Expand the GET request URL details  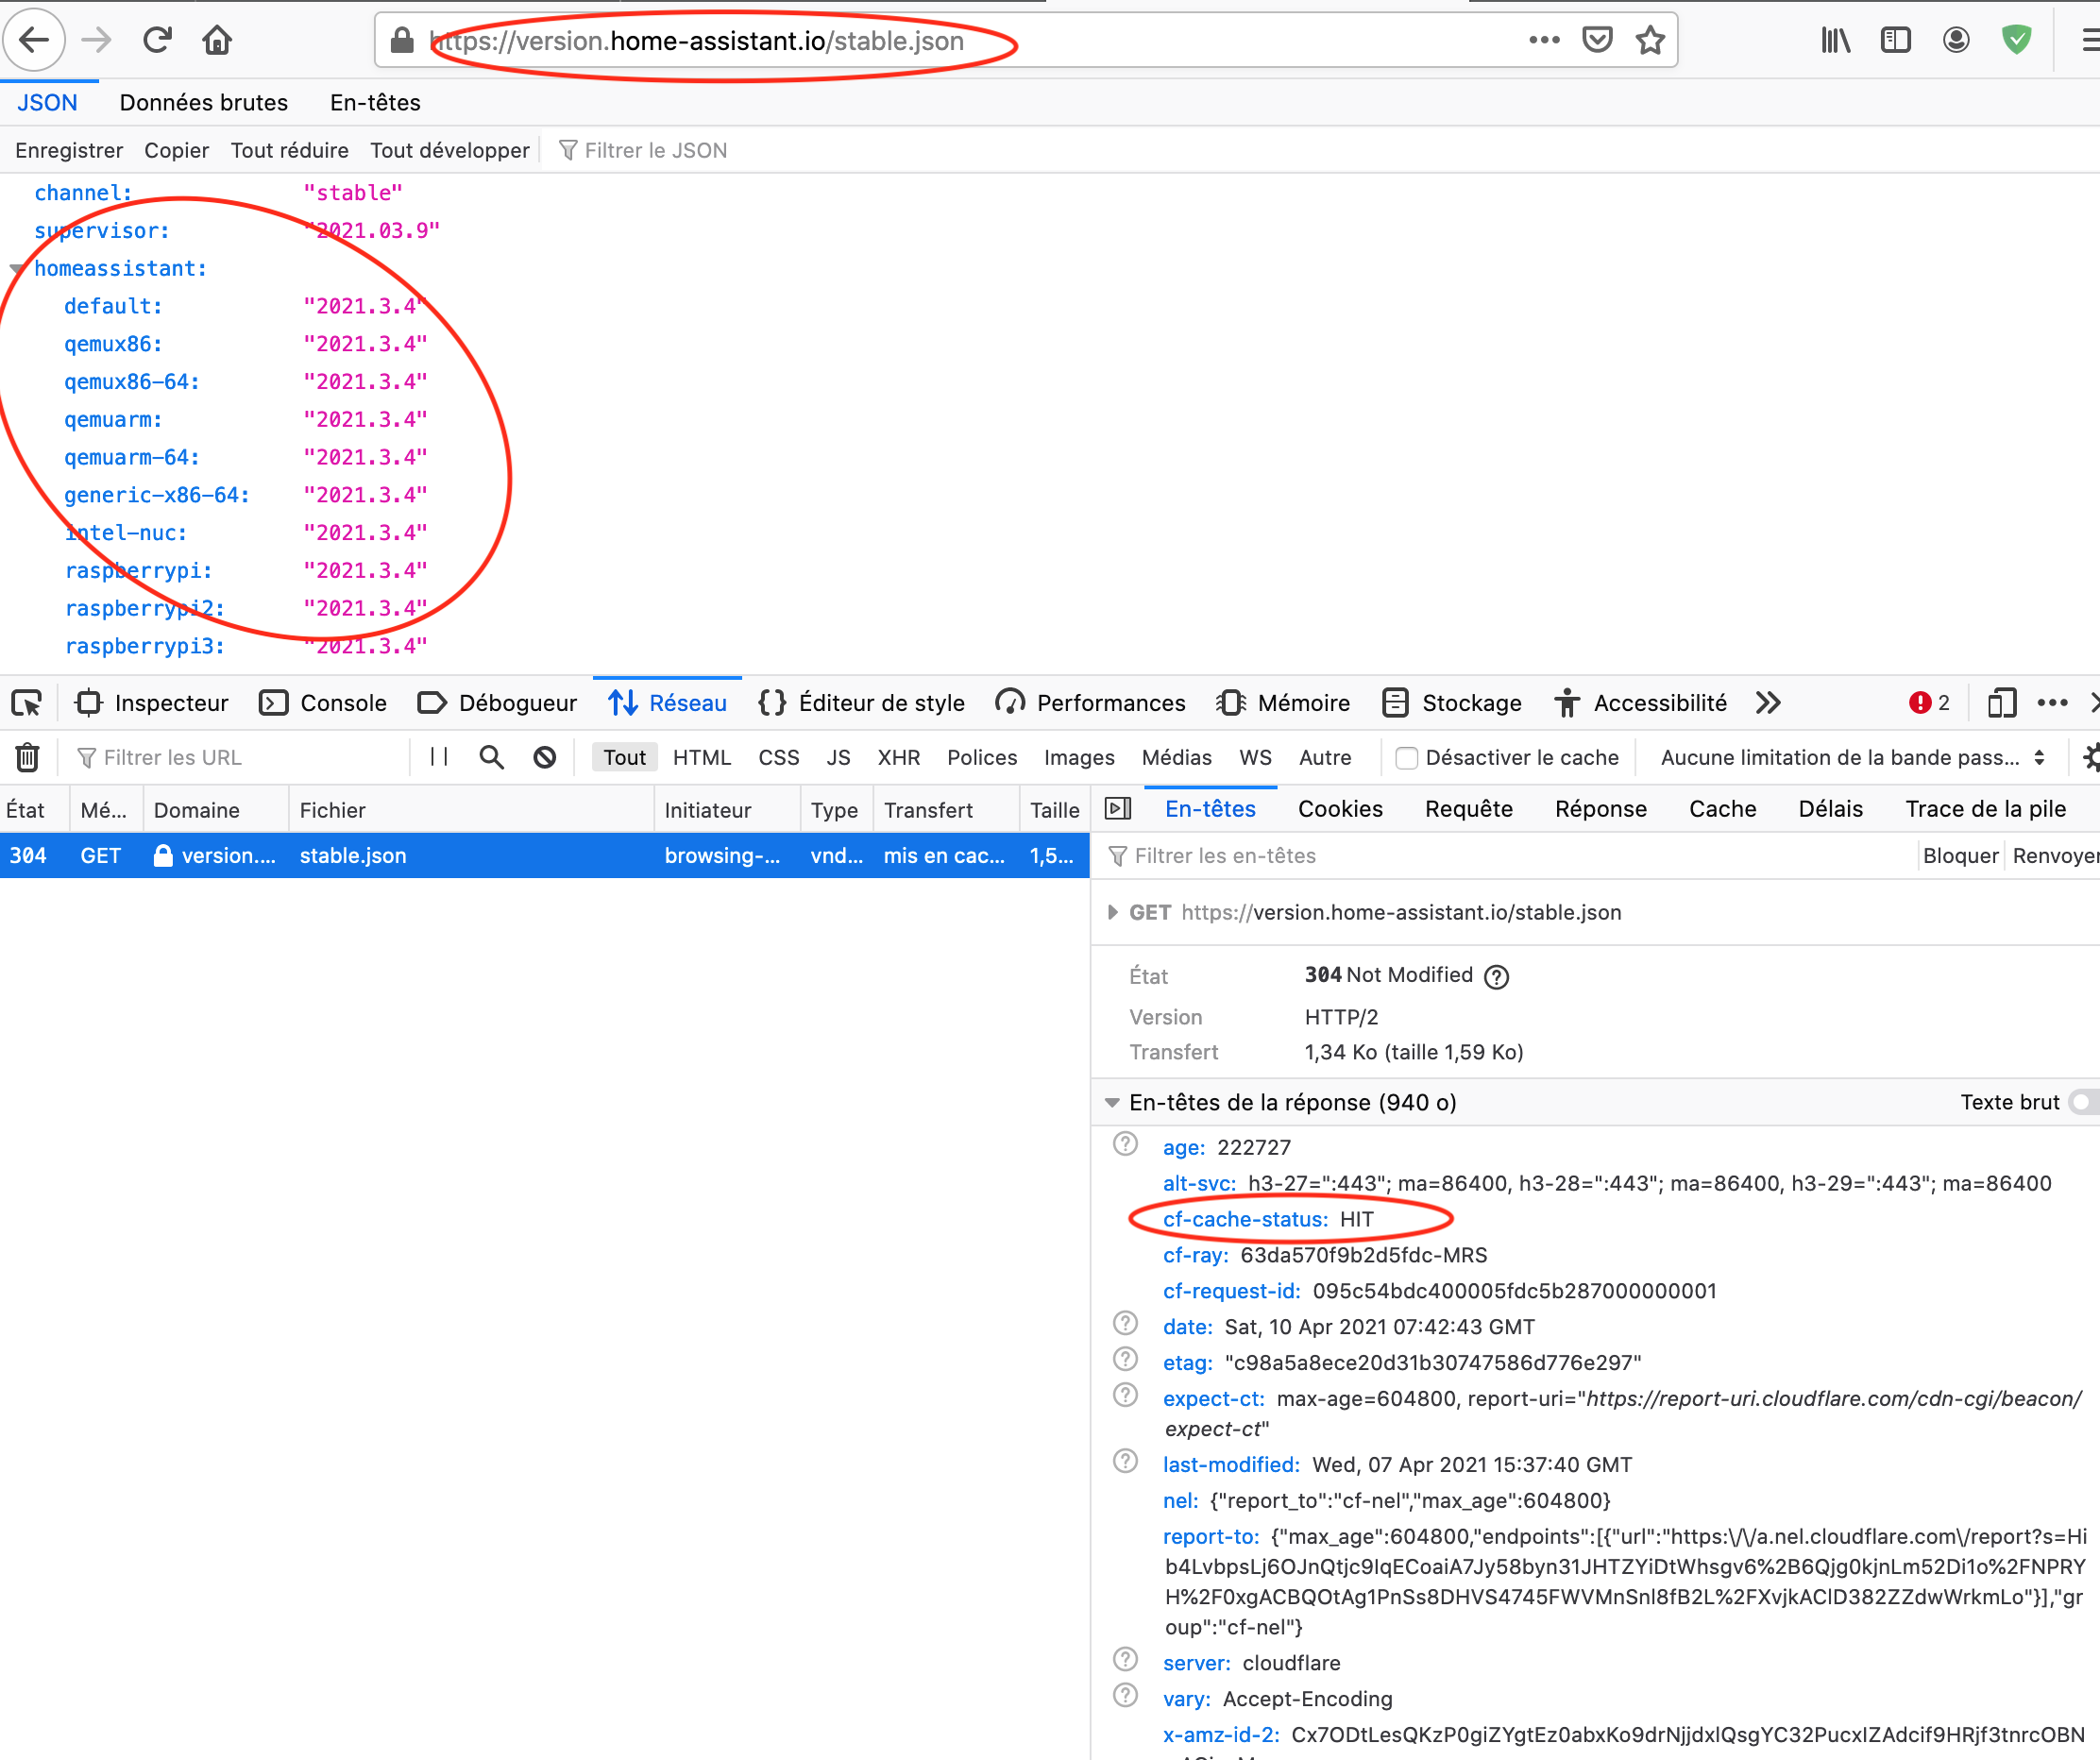(1112, 912)
